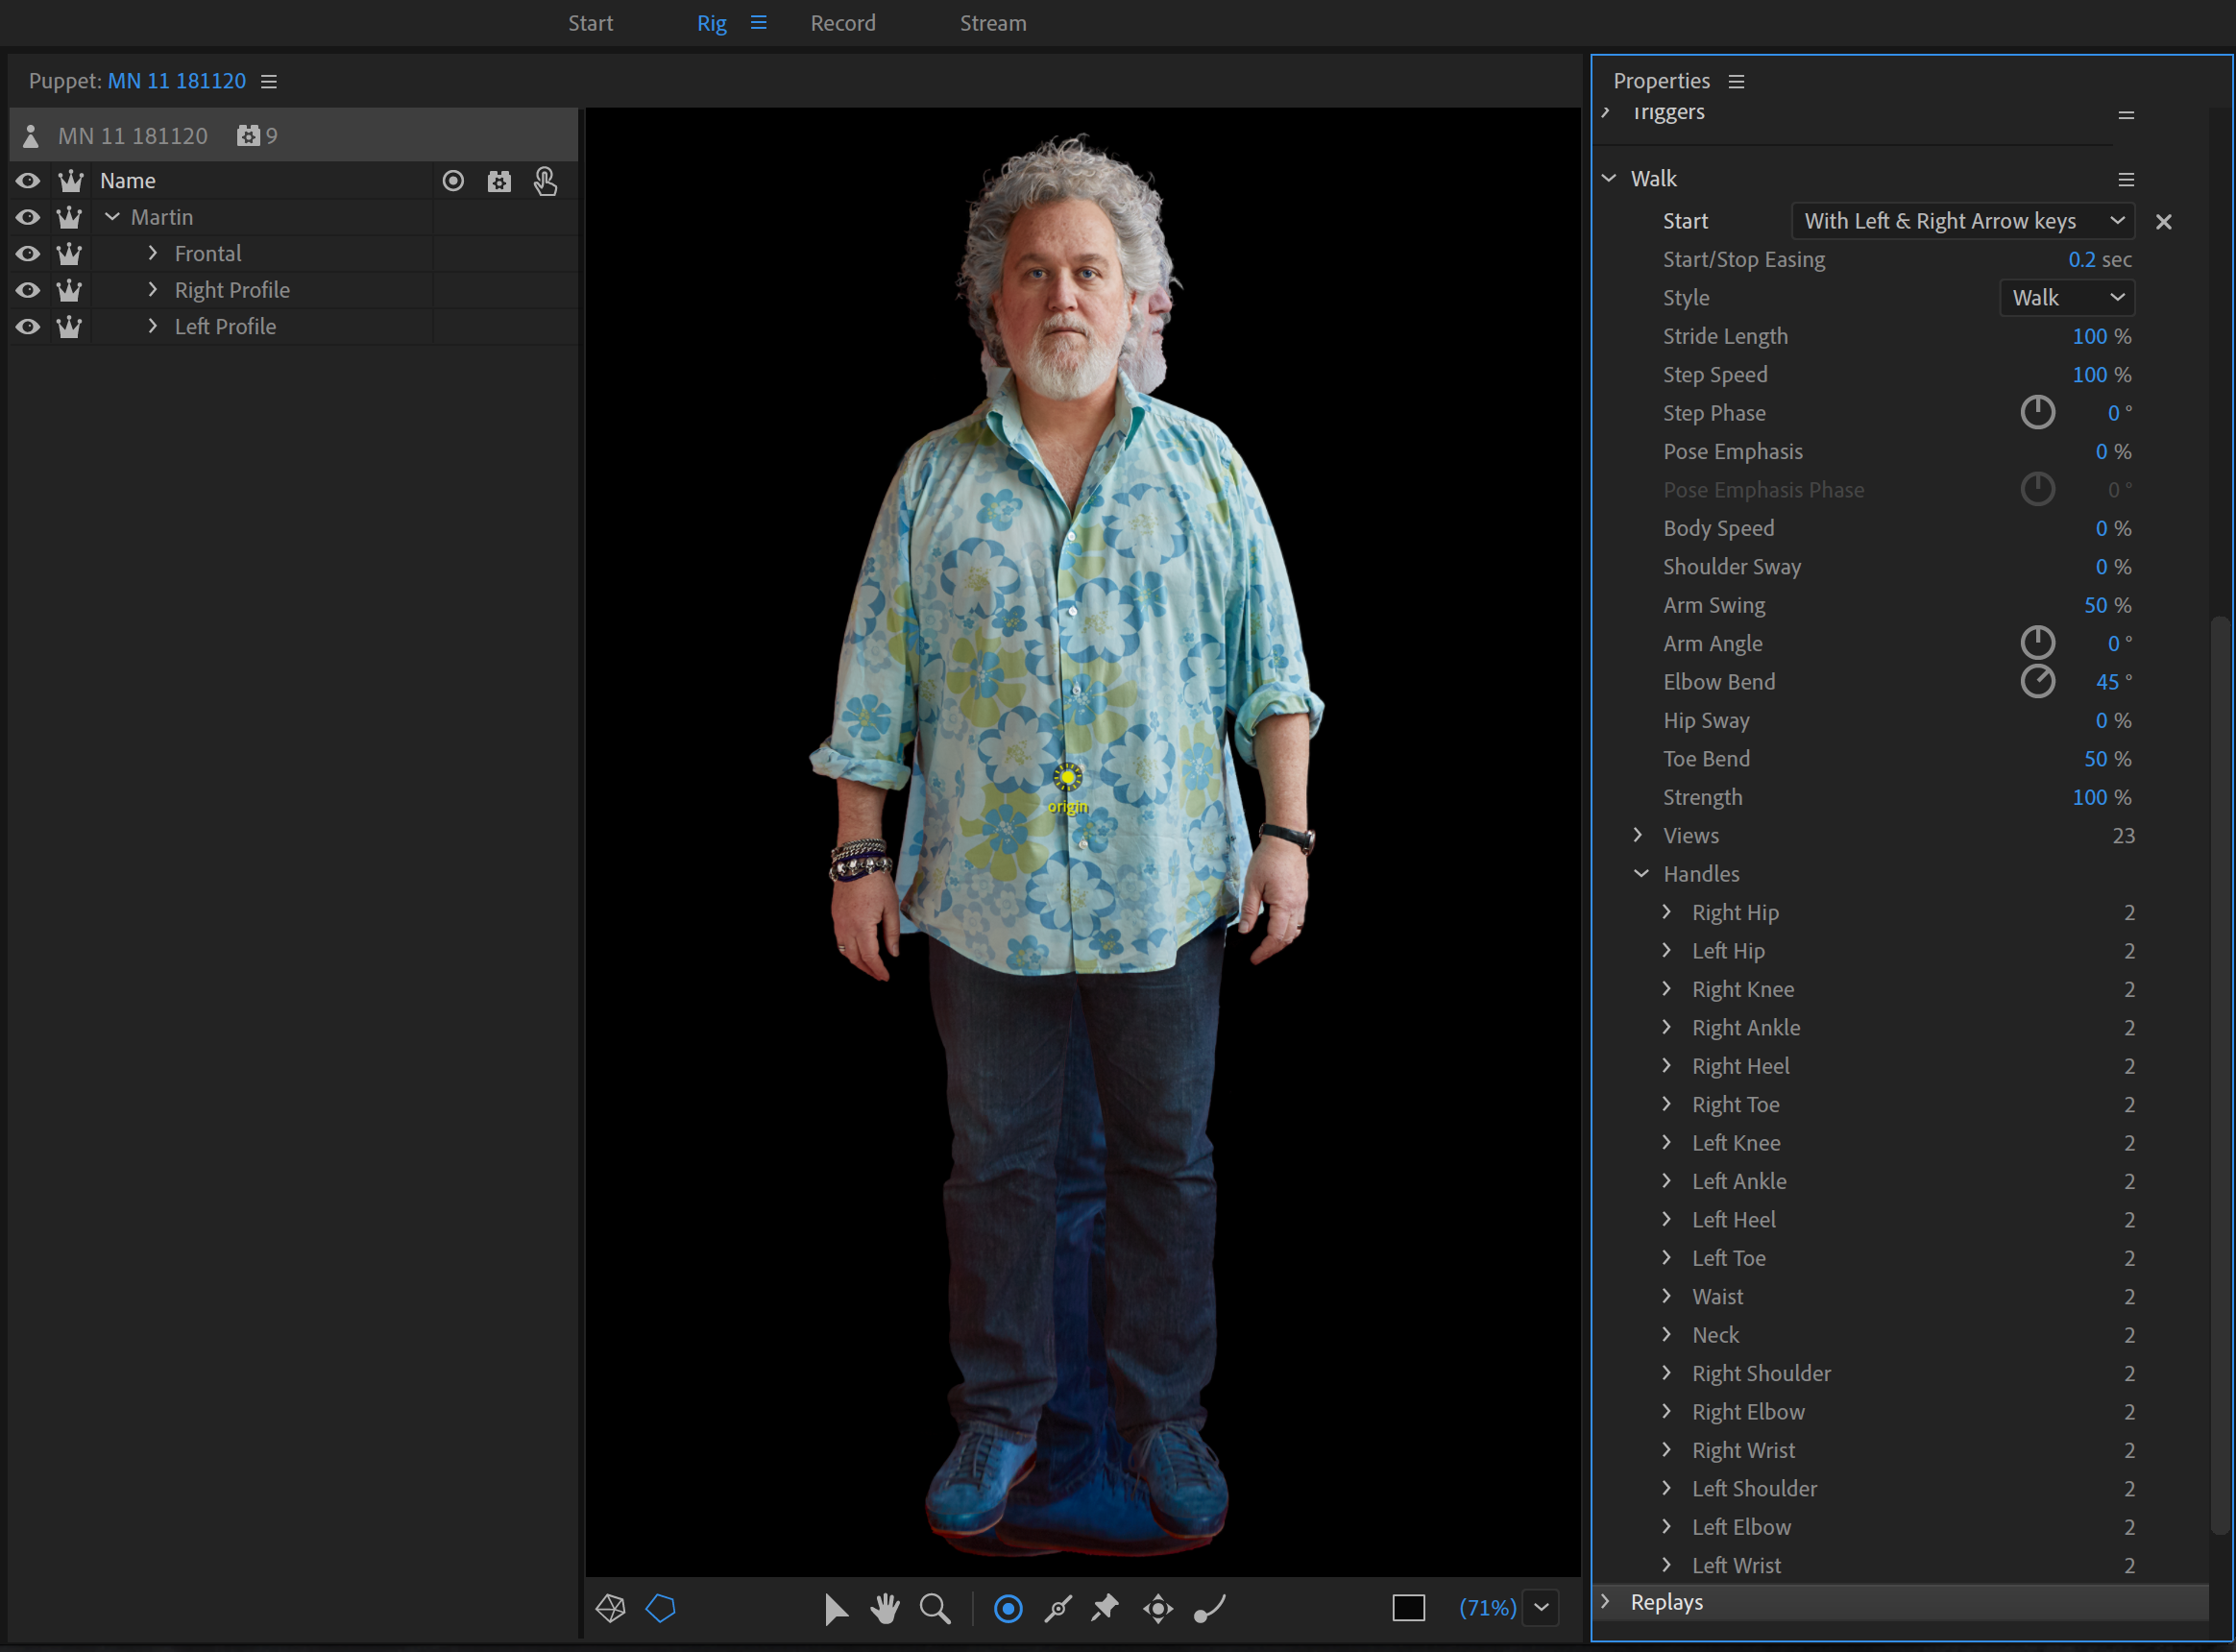Image resolution: width=2236 pixels, height=1652 pixels.
Task: Remove the Walk behavior with the X button
Action: [2165, 220]
